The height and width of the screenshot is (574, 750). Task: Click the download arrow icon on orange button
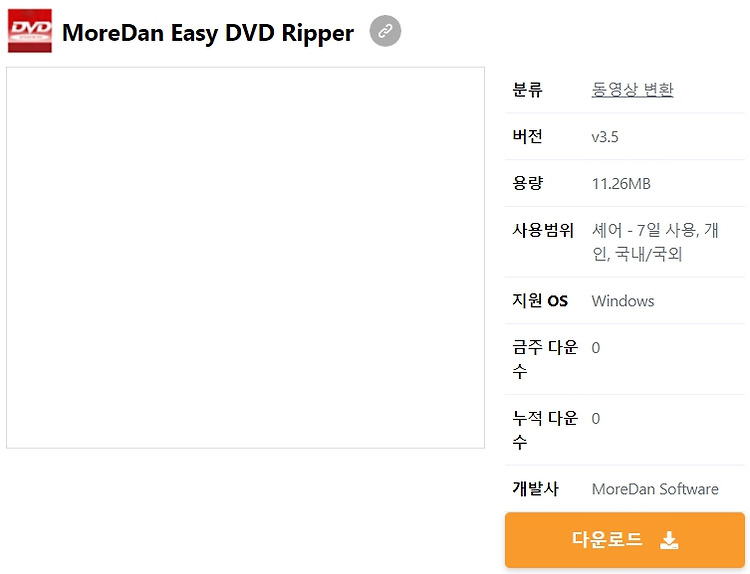coord(669,540)
